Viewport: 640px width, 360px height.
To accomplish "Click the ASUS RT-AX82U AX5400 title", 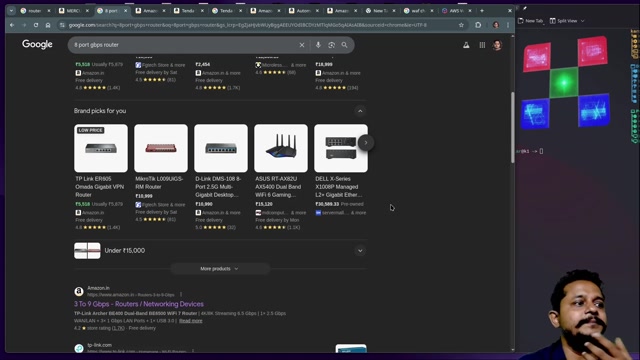I will pos(278,187).
